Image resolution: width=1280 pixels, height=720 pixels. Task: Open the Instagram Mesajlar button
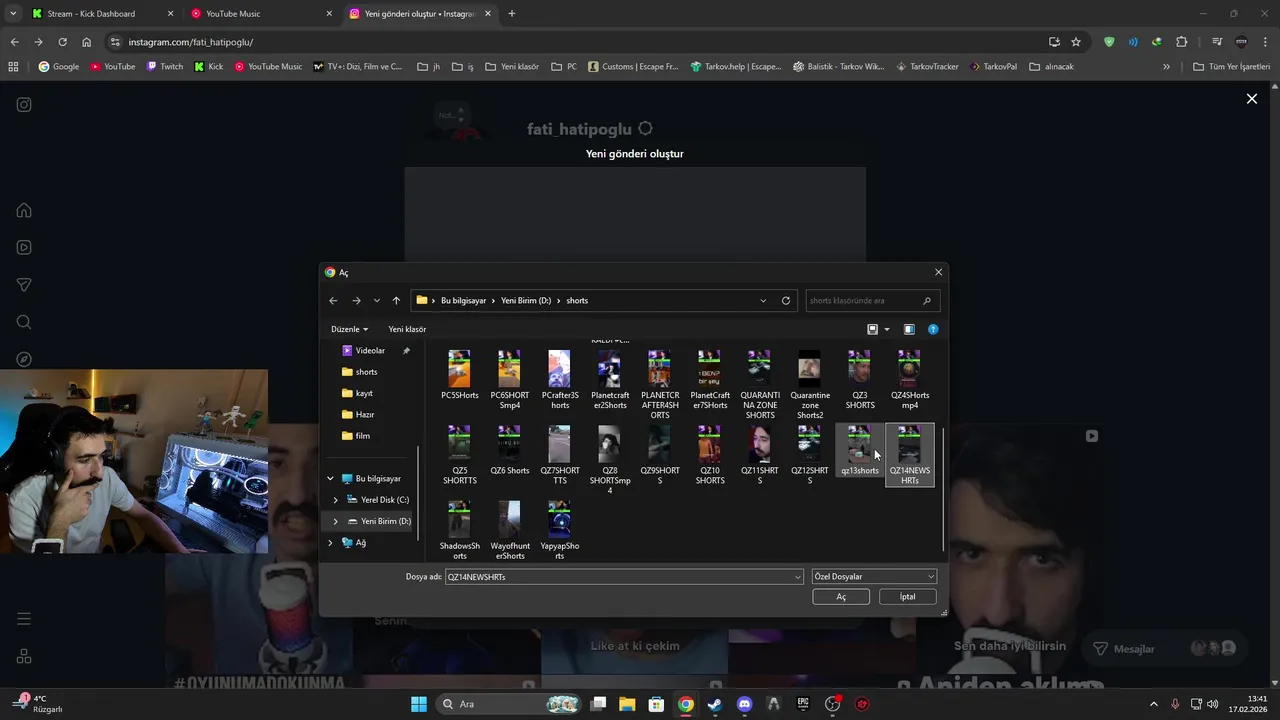click(1165, 649)
